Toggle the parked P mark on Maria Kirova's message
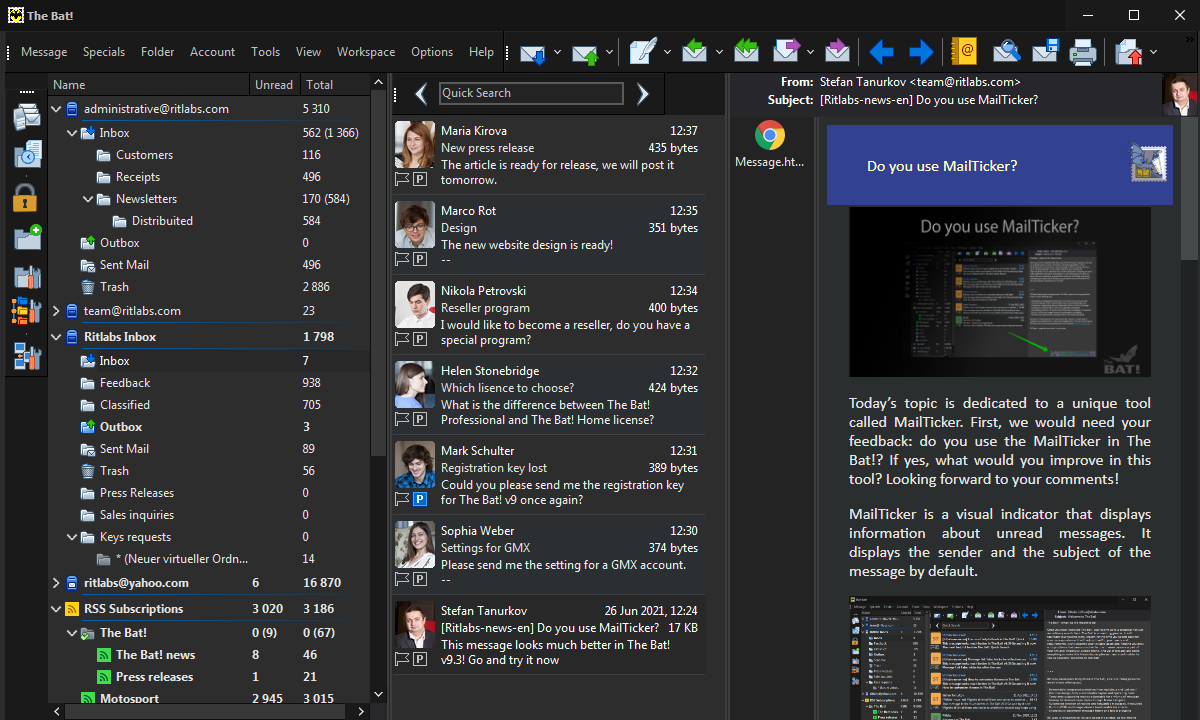 [420, 179]
